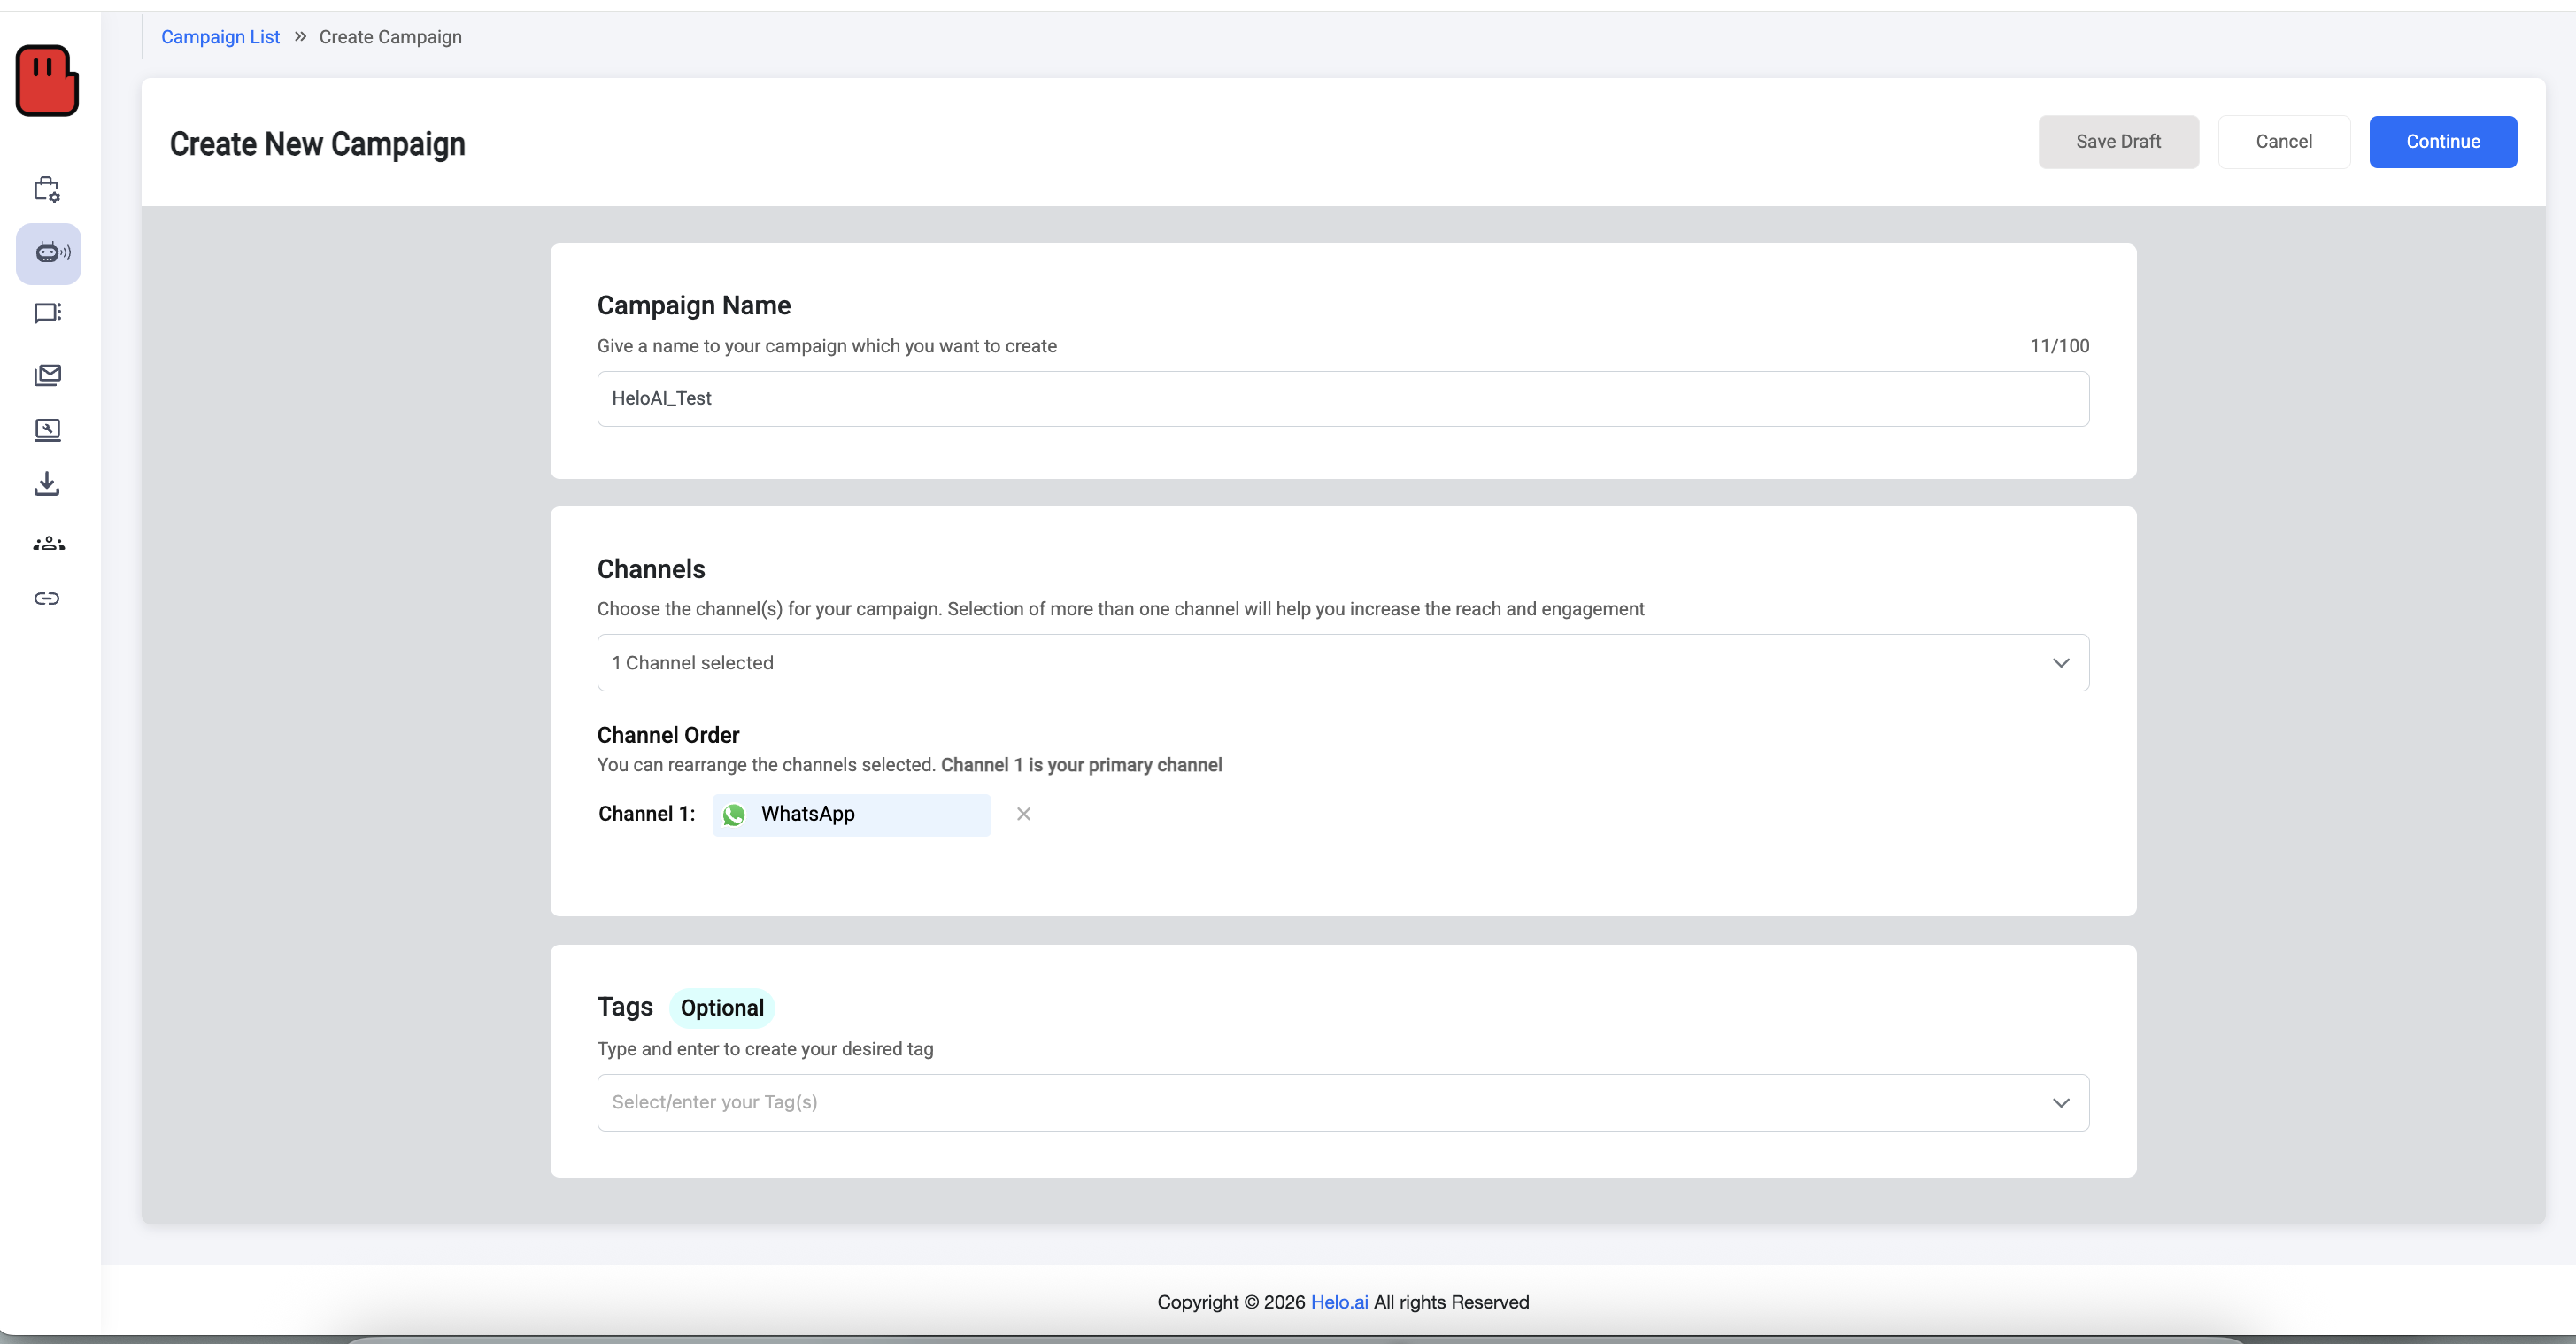The width and height of the screenshot is (2576, 1344).
Task: Expand the '1 Channel selected' dropdown
Action: (x=1342, y=663)
